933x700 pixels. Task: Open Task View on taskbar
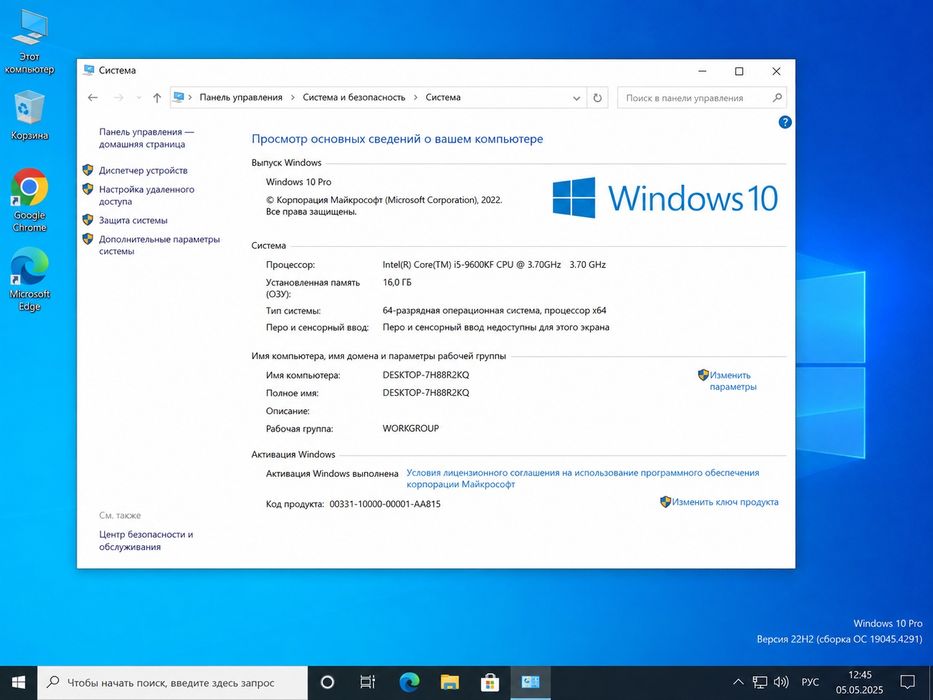point(368,683)
